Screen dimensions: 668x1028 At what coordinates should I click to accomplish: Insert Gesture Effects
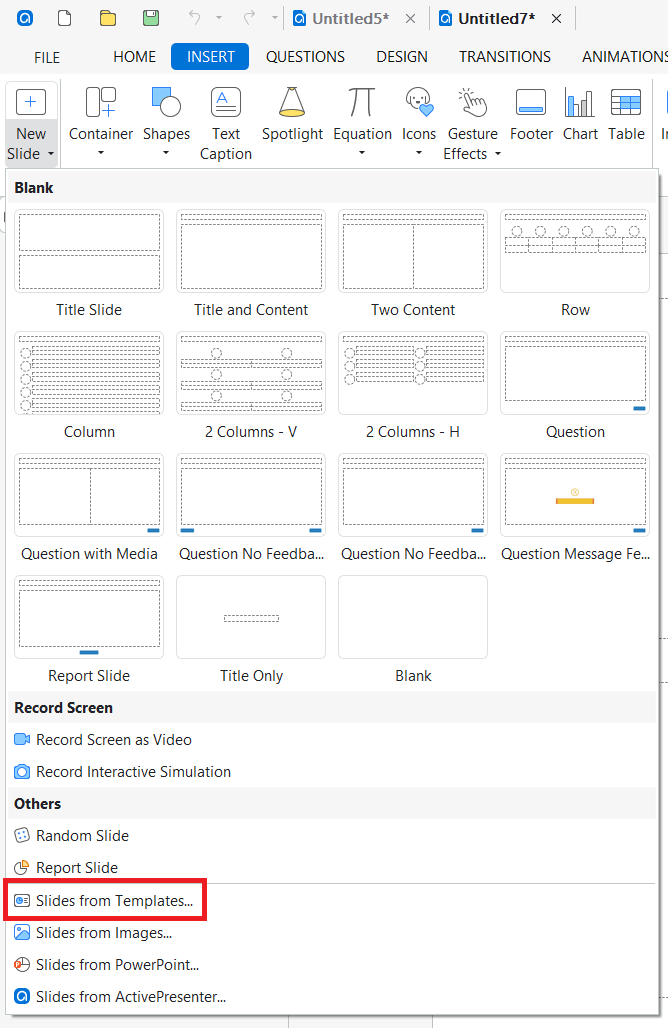tap(472, 123)
